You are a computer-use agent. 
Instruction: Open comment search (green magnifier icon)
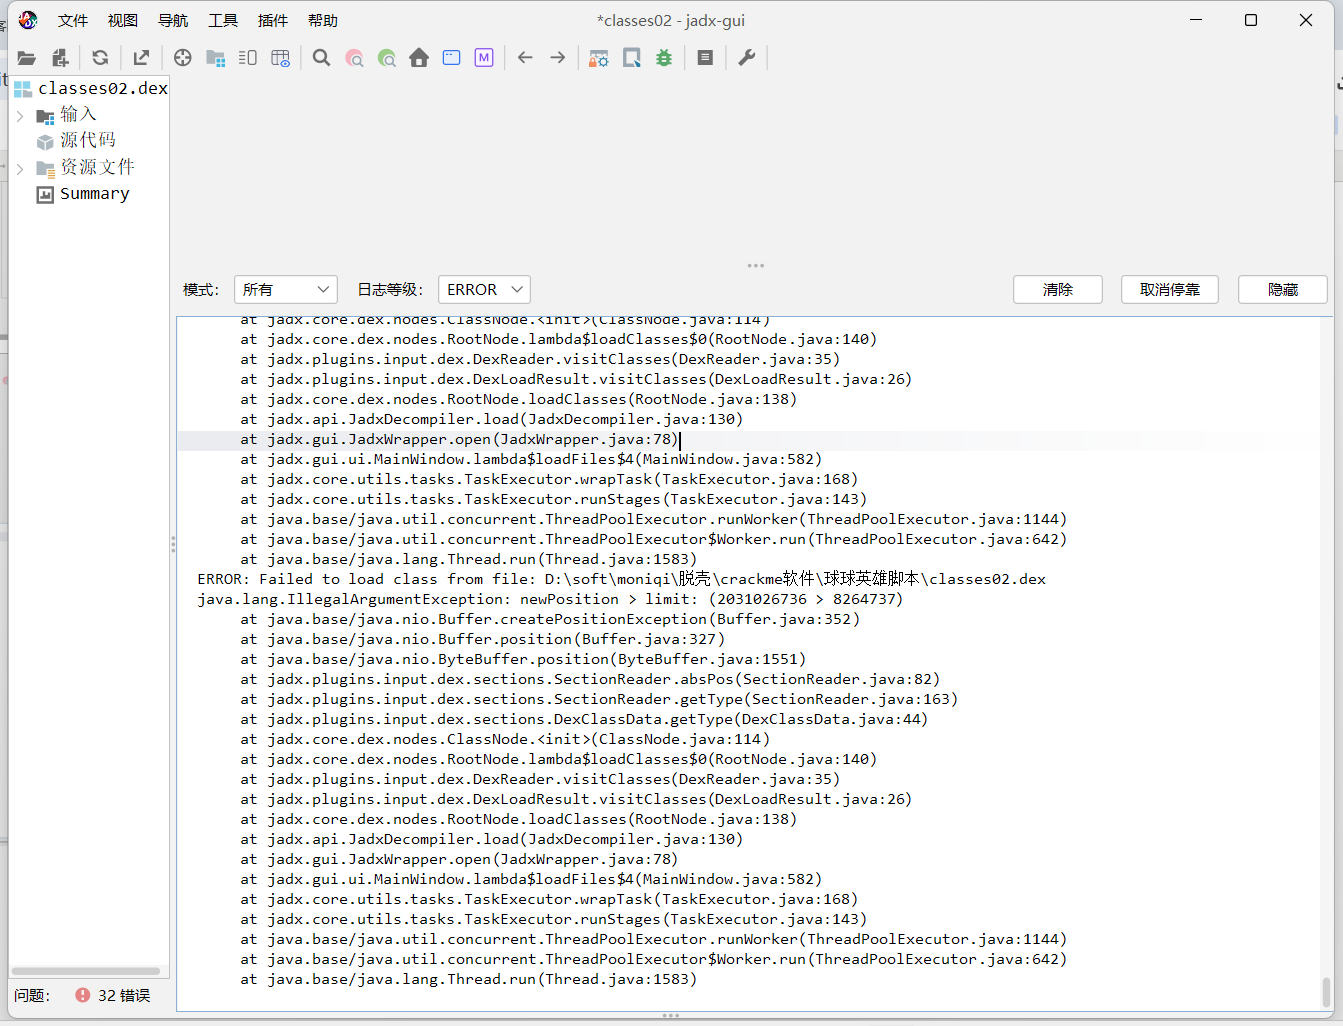coord(387,58)
